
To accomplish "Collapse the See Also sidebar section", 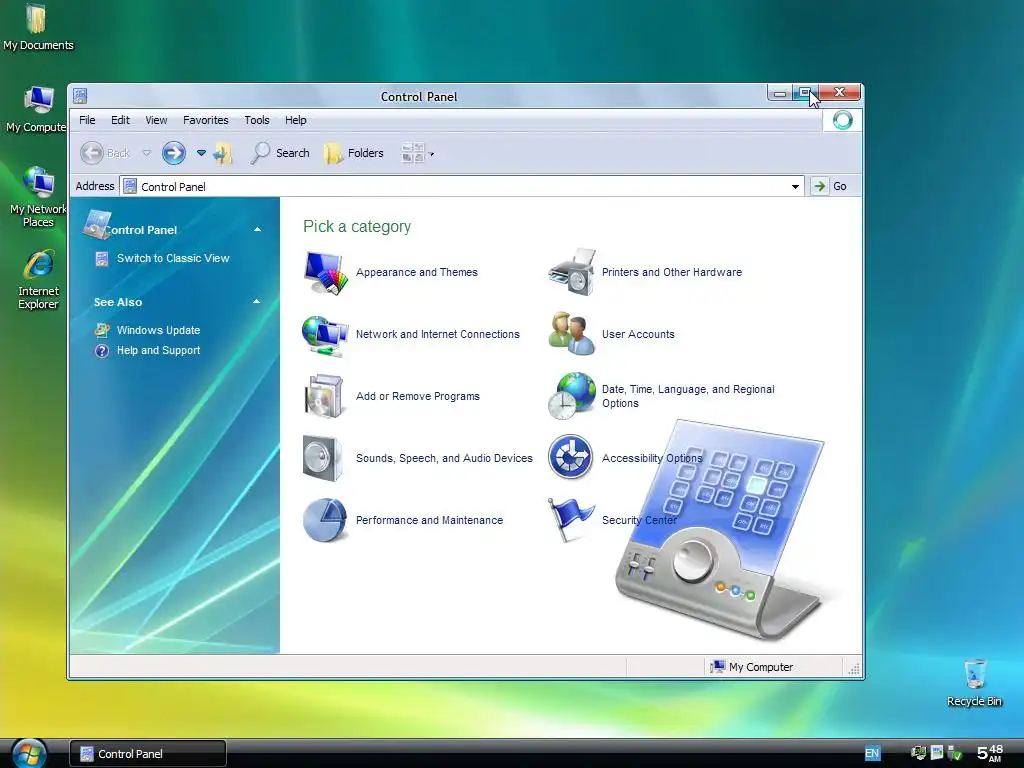I will point(257,302).
